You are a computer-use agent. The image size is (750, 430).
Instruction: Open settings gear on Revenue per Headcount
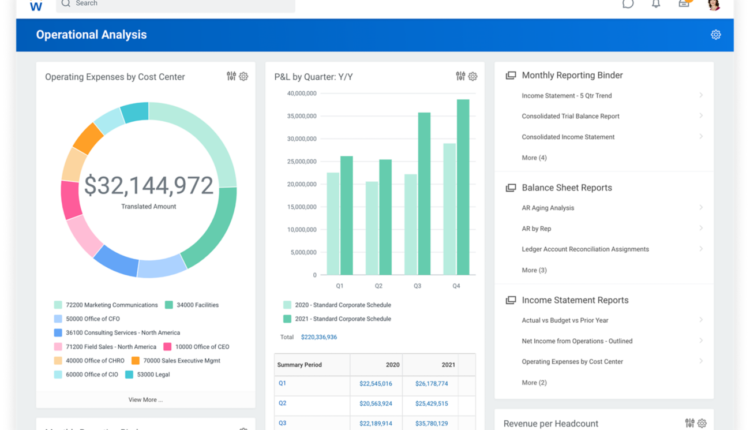pos(702,424)
